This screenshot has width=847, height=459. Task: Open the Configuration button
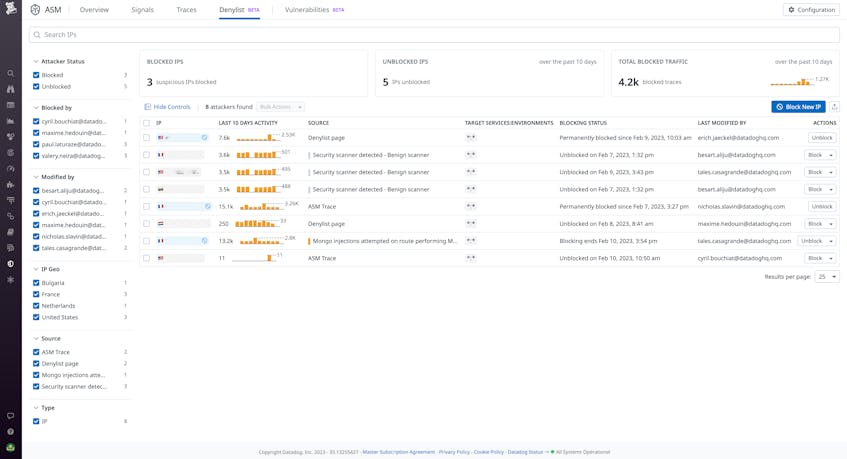tap(811, 10)
